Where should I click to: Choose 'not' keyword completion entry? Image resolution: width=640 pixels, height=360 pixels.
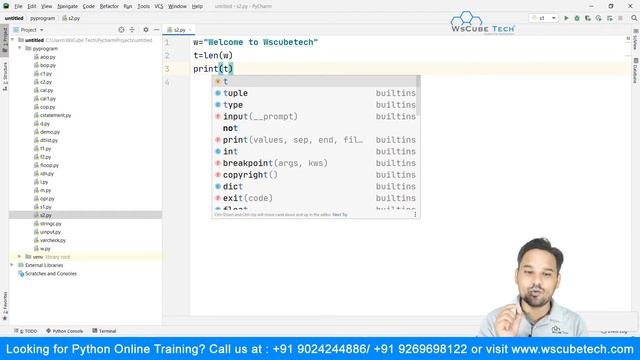315,128
